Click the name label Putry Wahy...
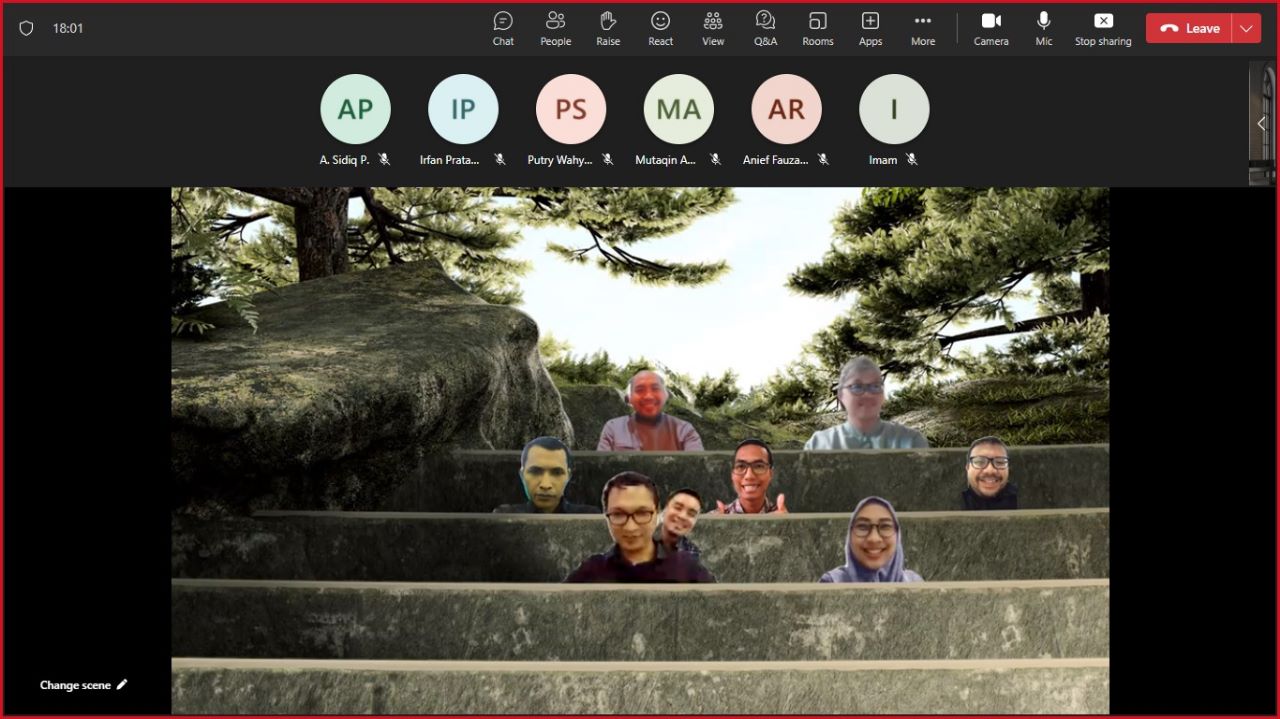The height and width of the screenshot is (719, 1280). coord(560,160)
